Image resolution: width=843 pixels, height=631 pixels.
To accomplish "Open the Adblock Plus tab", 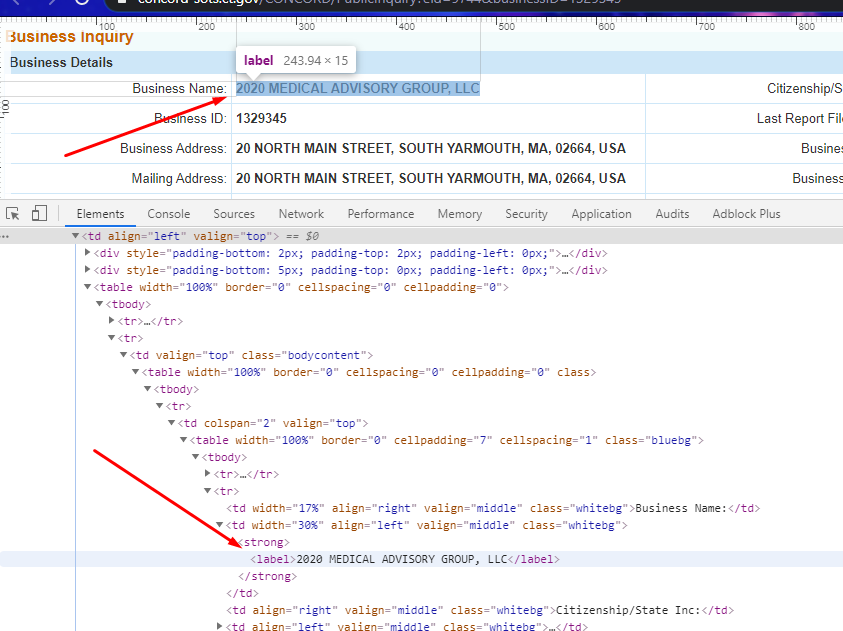I will [x=746, y=214].
